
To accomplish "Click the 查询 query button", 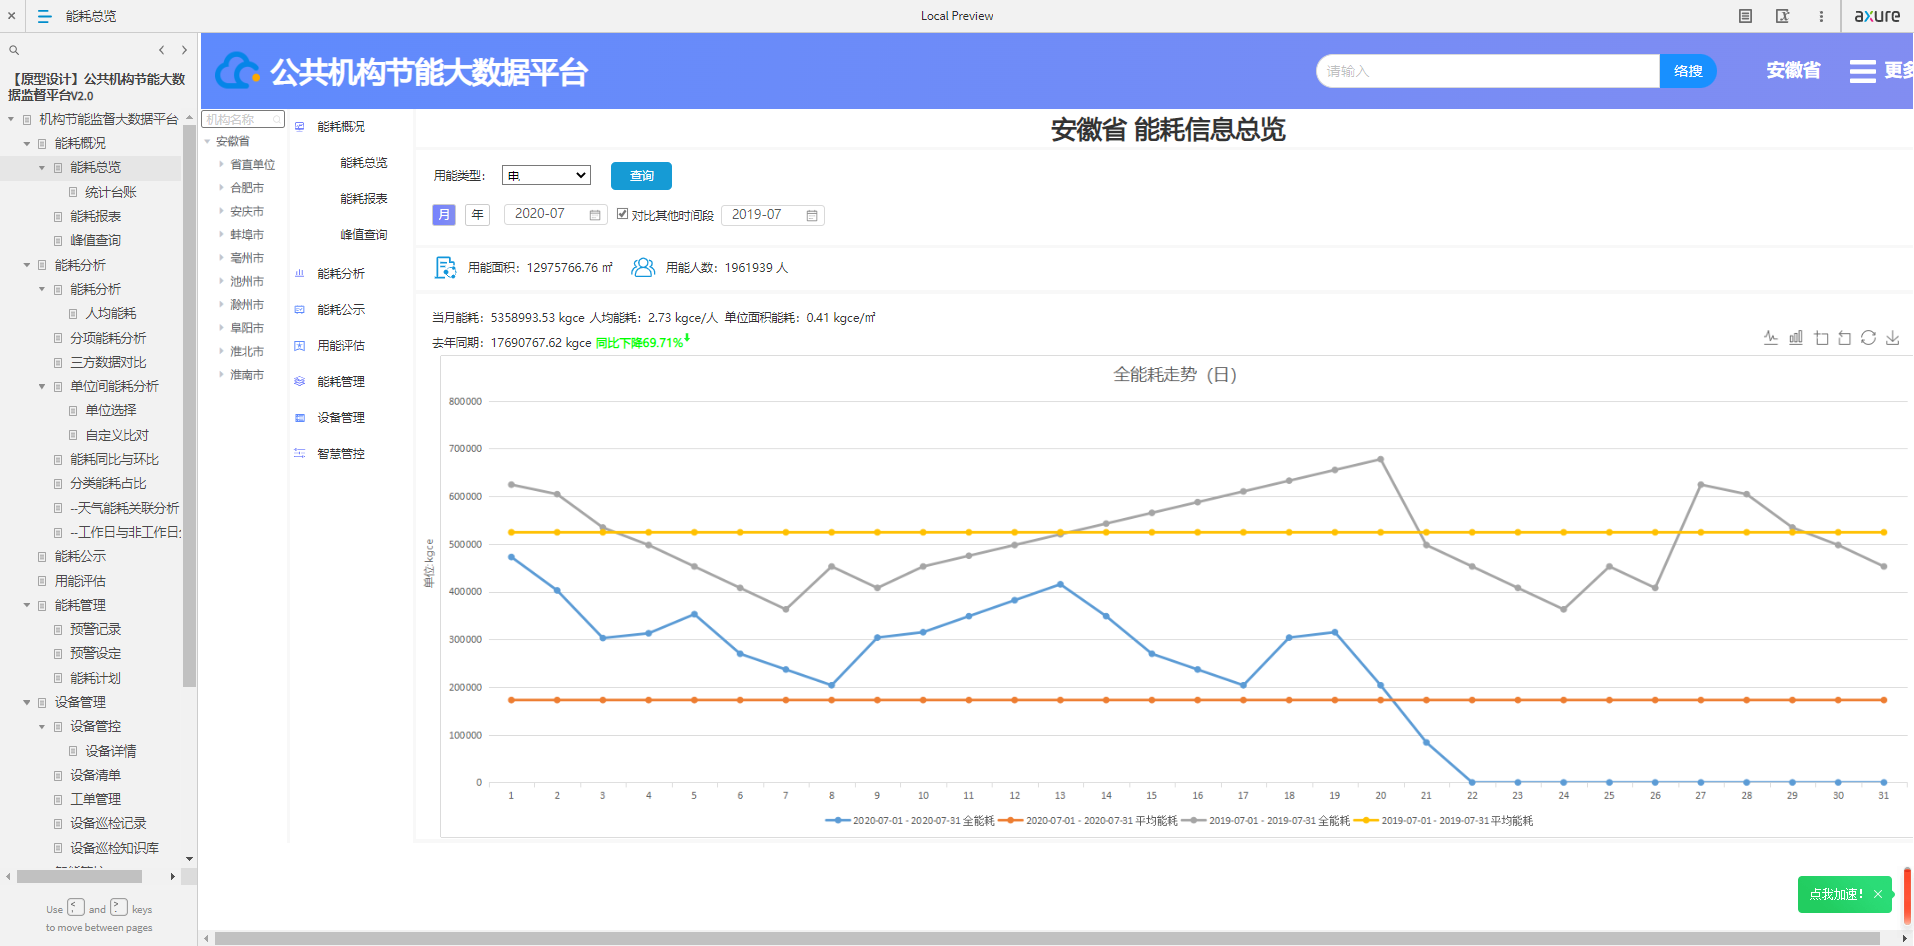I will click(x=641, y=175).
